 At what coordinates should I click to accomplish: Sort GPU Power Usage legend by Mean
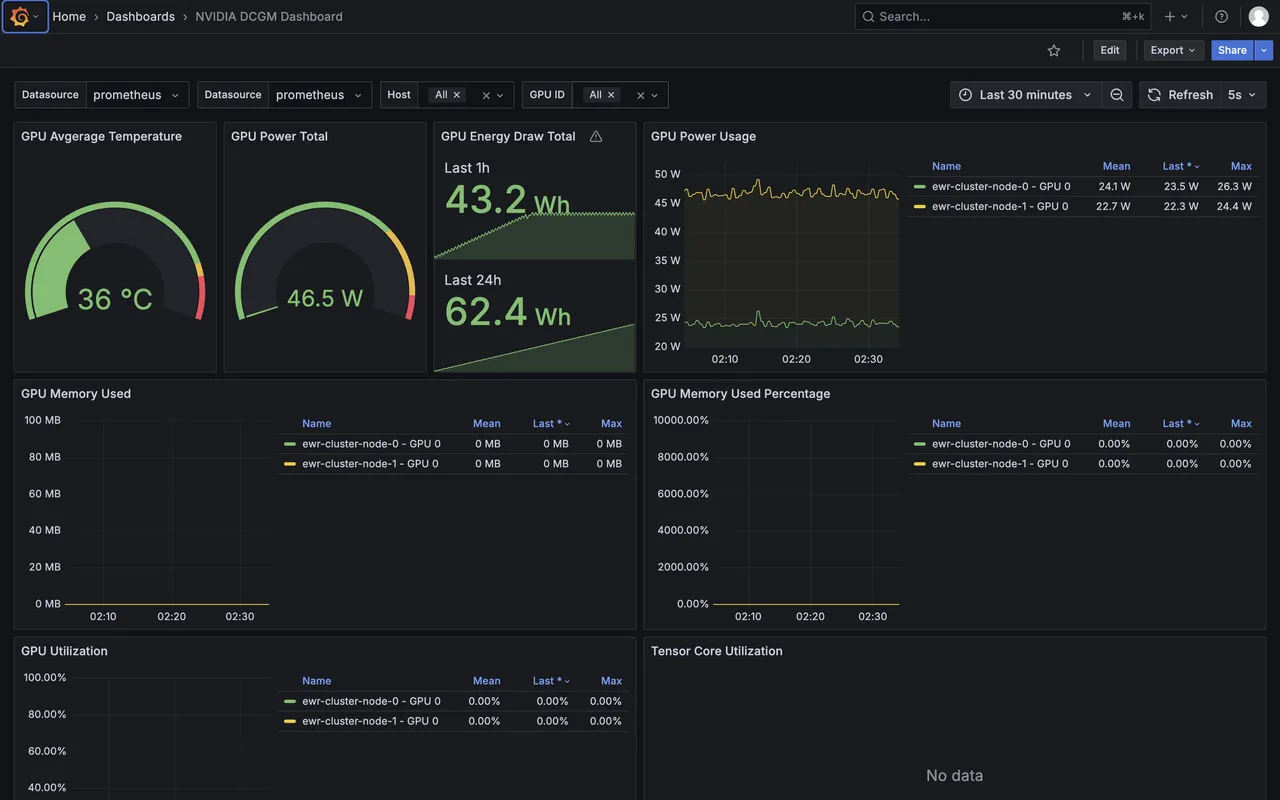1116,166
